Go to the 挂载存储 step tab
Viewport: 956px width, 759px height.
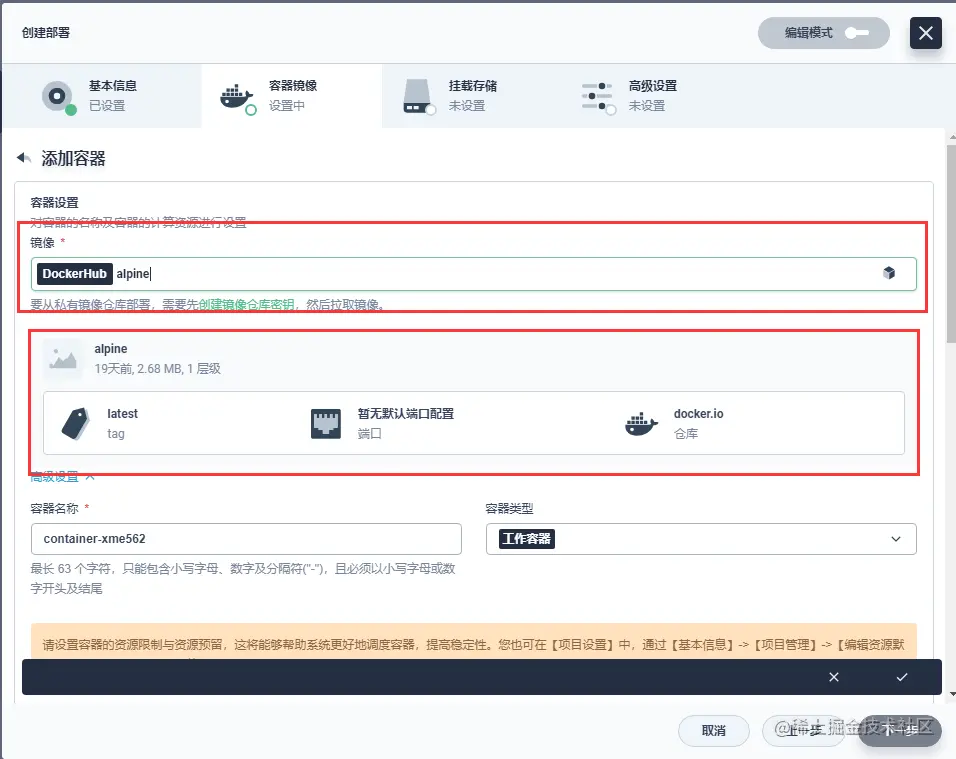coord(472,96)
